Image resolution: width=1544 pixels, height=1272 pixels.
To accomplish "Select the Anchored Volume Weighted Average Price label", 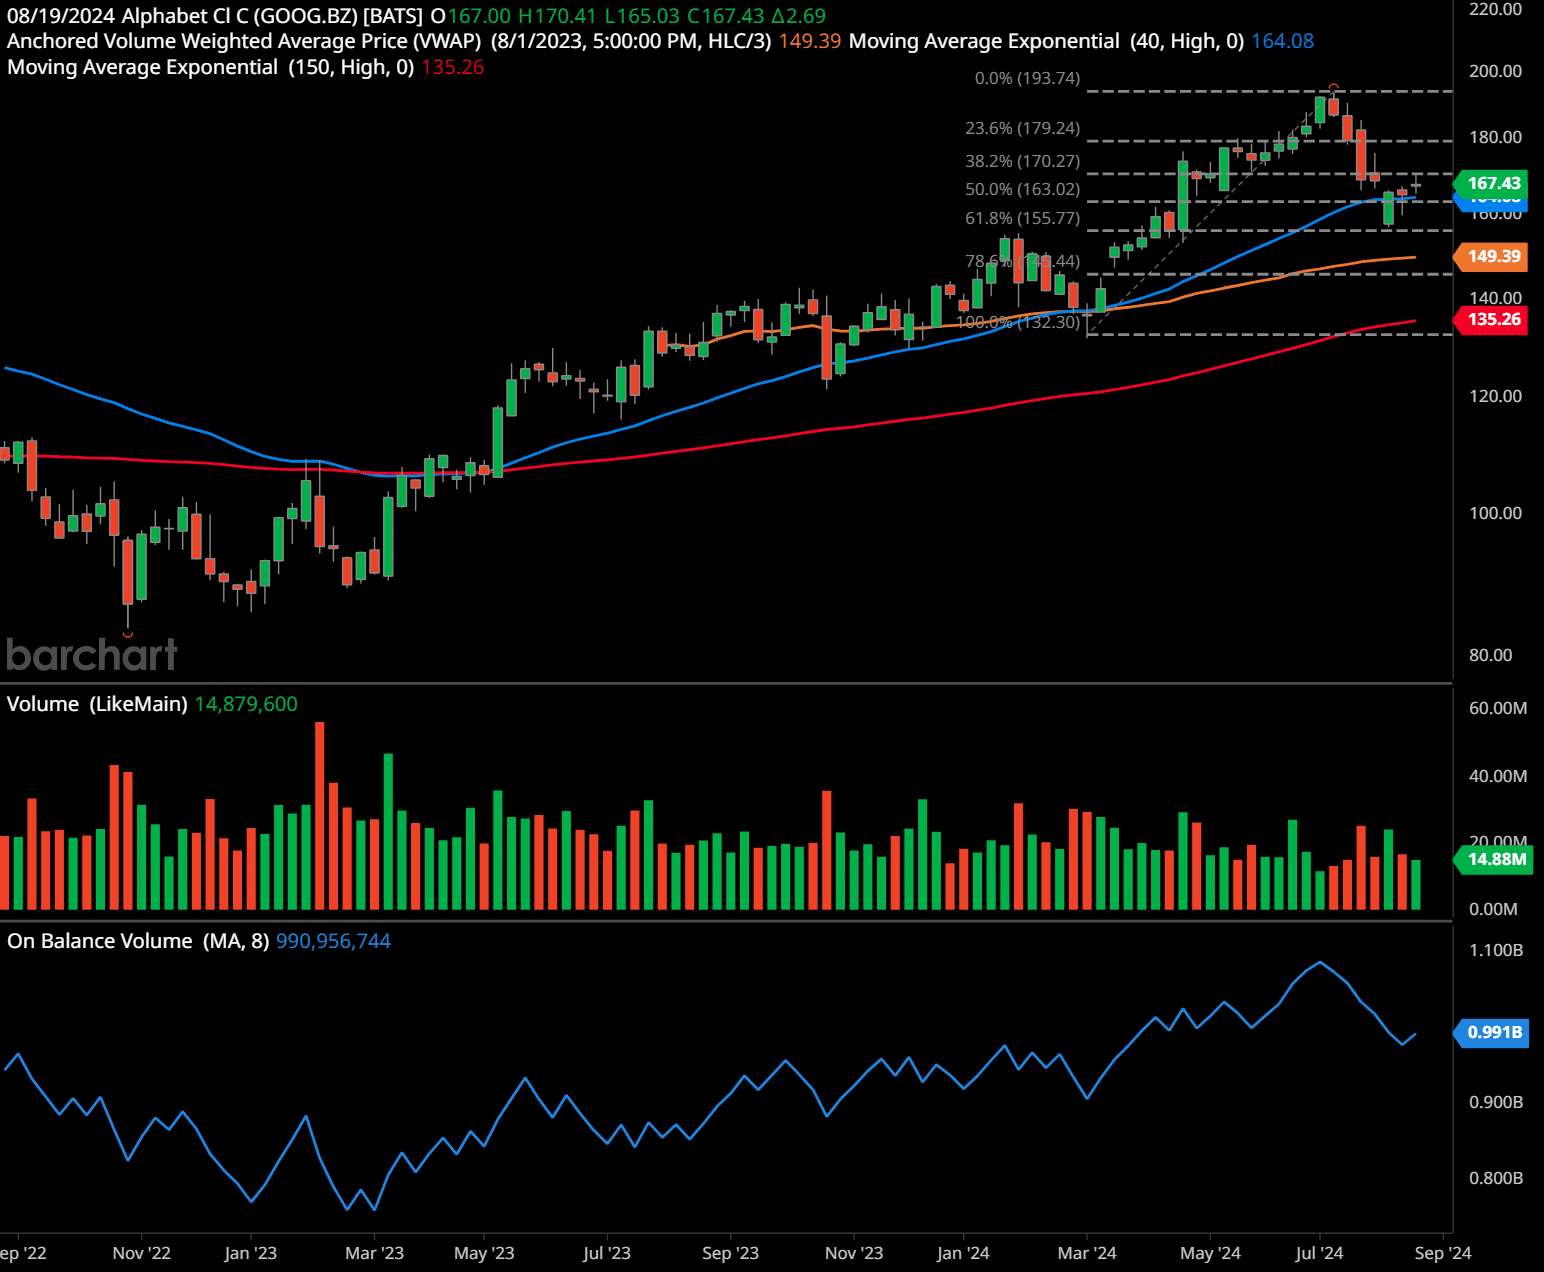I will [x=244, y=41].
